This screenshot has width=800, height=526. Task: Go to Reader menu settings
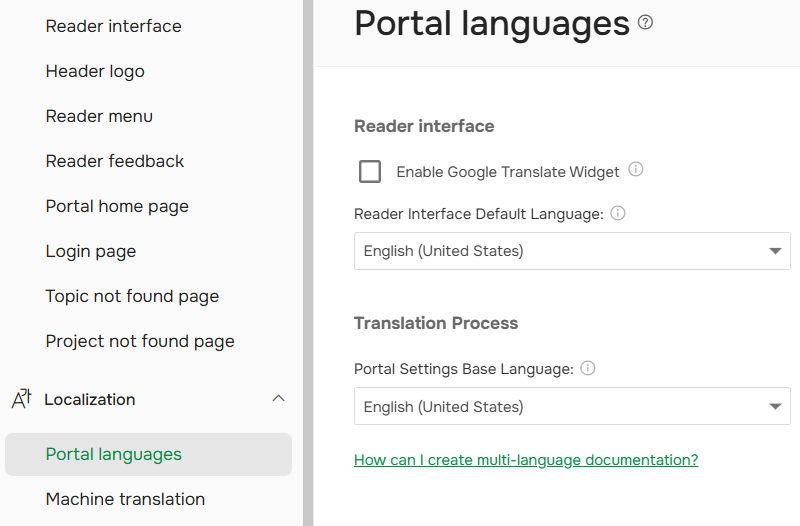pyautogui.click(x=99, y=116)
